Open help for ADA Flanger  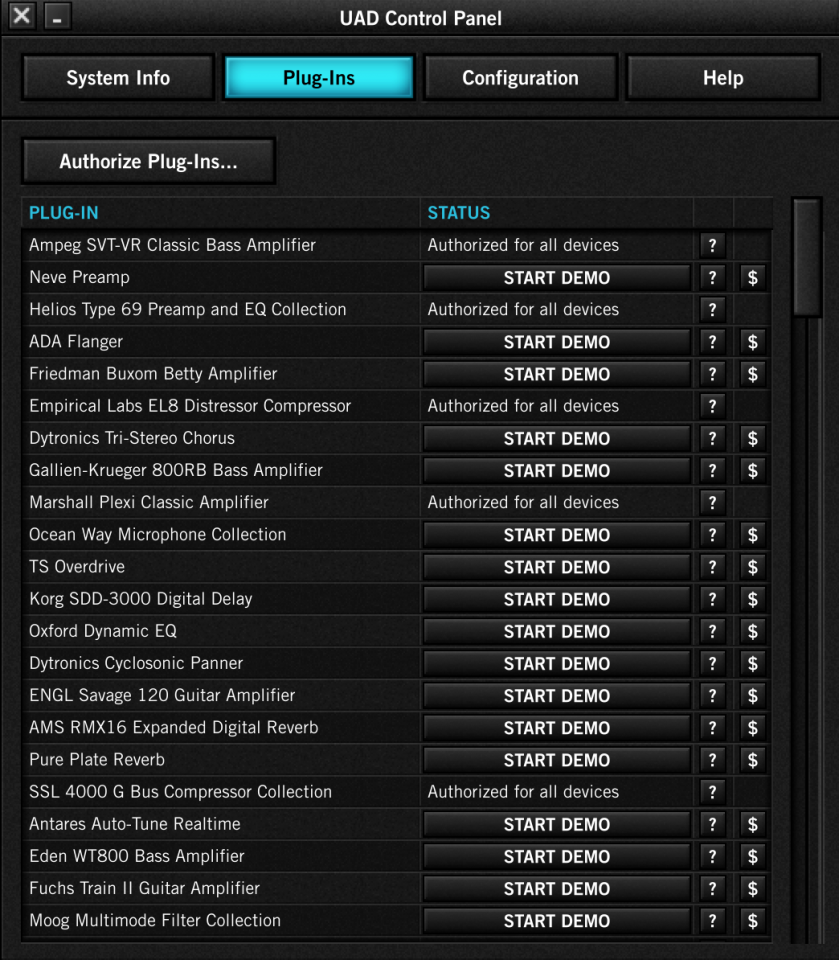tap(712, 342)
